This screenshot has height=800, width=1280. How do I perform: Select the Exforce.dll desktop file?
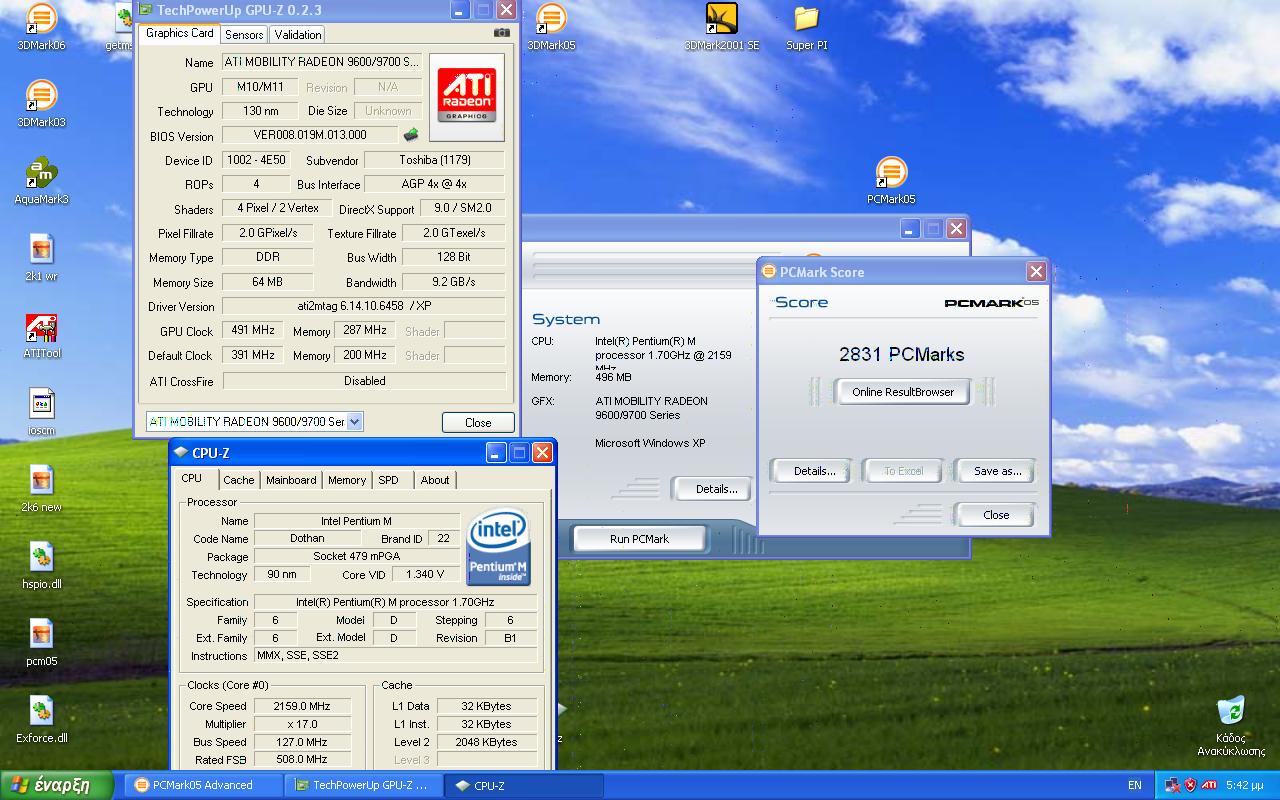coord(41,719)
